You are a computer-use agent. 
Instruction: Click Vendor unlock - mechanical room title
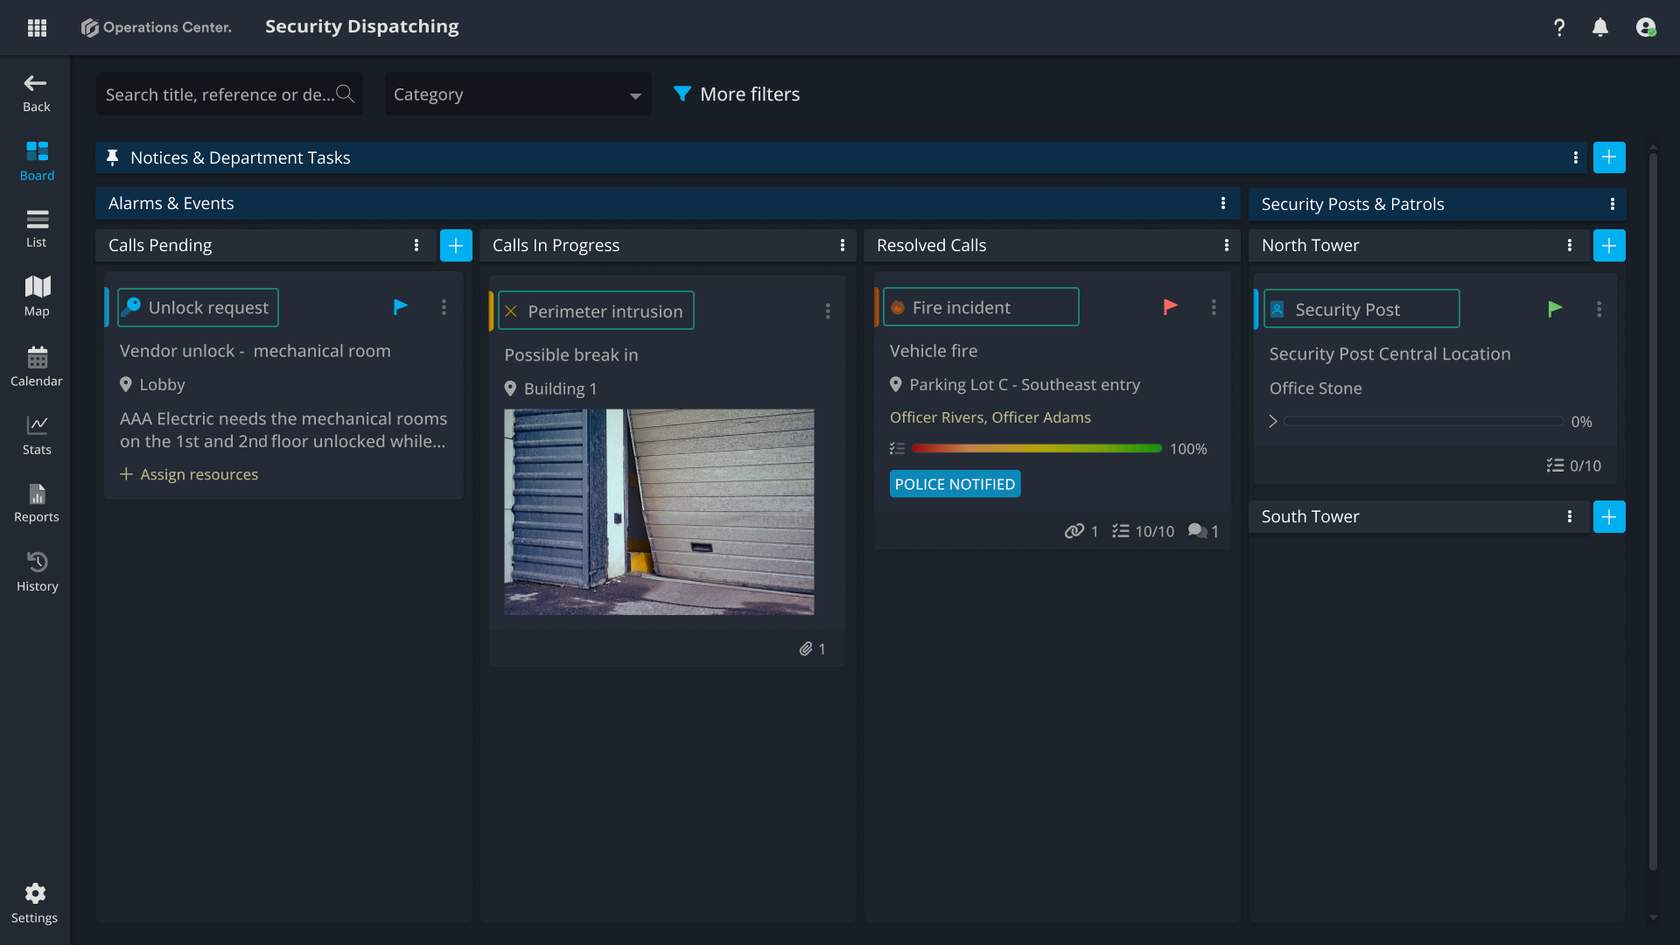(x=255, y=351)
